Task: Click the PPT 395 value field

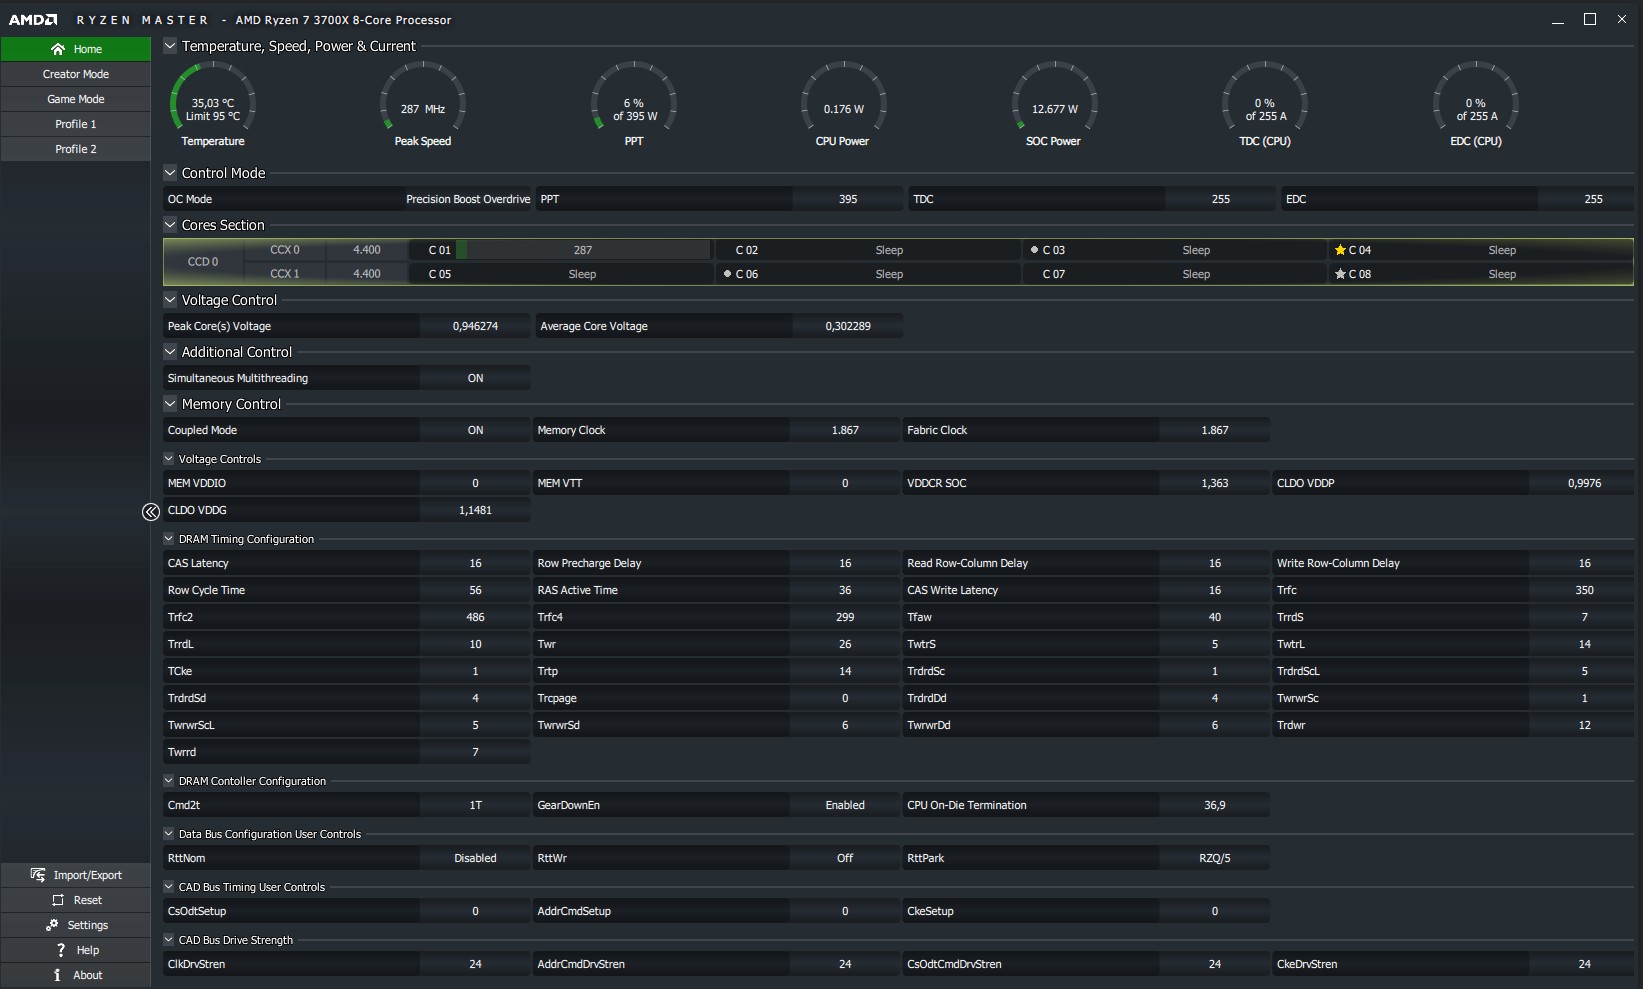Action: click(848, 199)
